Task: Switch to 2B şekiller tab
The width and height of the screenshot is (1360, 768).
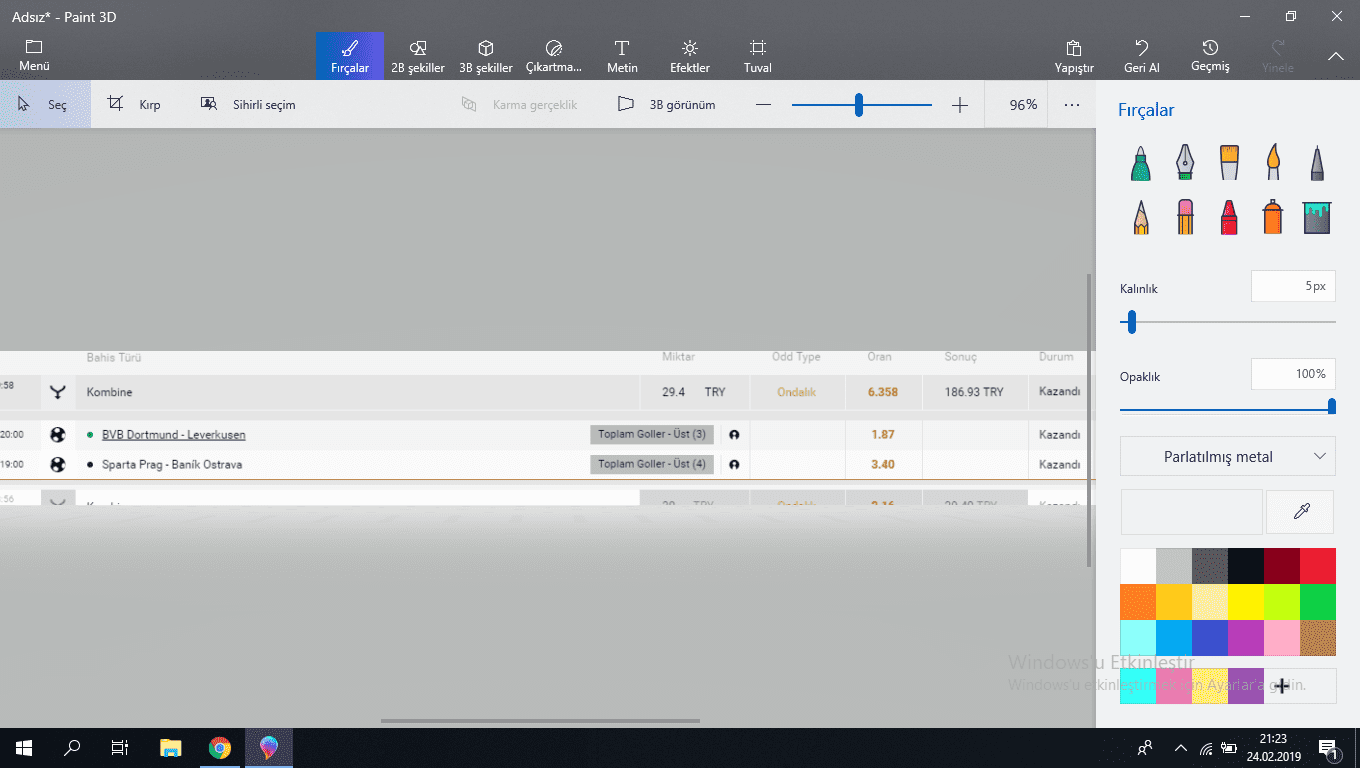Action: 418,56
